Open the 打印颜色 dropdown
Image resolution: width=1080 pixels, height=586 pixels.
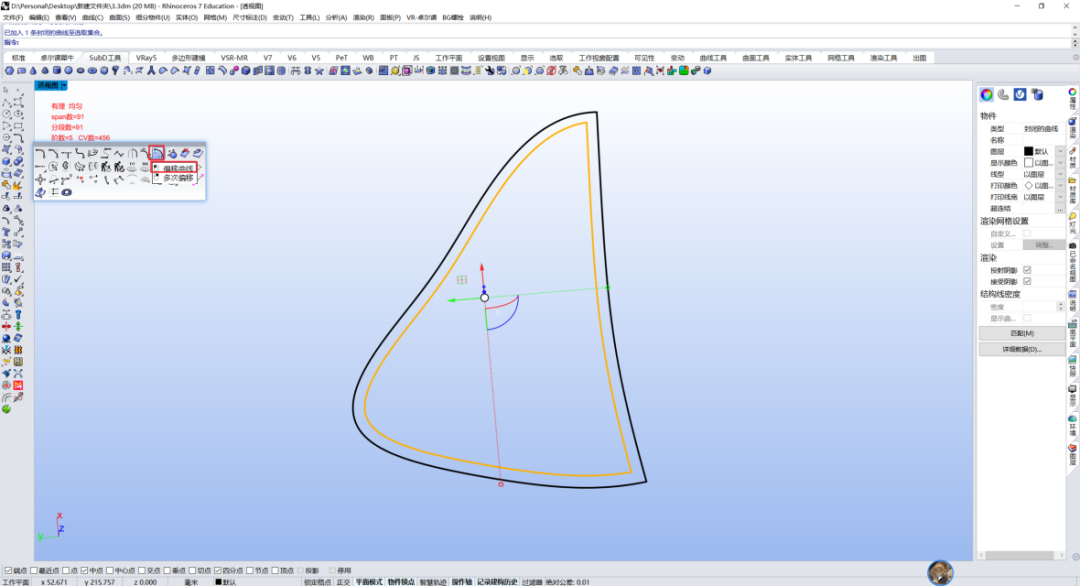[1060, 186]
